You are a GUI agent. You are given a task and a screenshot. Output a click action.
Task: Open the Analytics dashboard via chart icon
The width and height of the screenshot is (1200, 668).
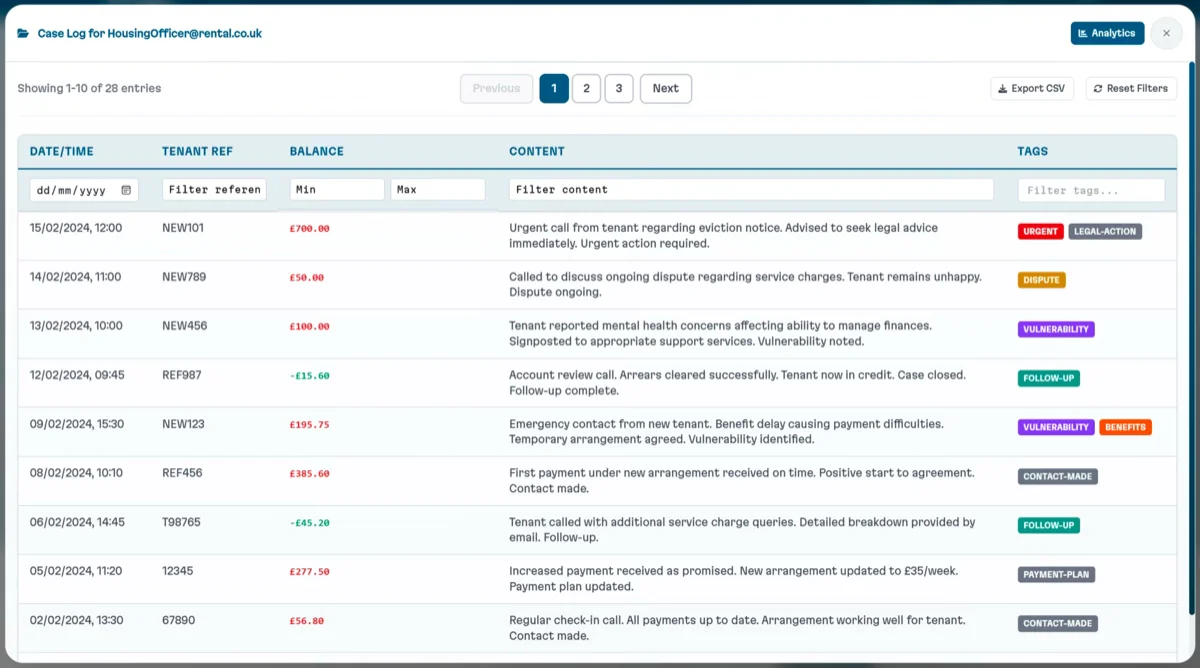coord(1084,32)
